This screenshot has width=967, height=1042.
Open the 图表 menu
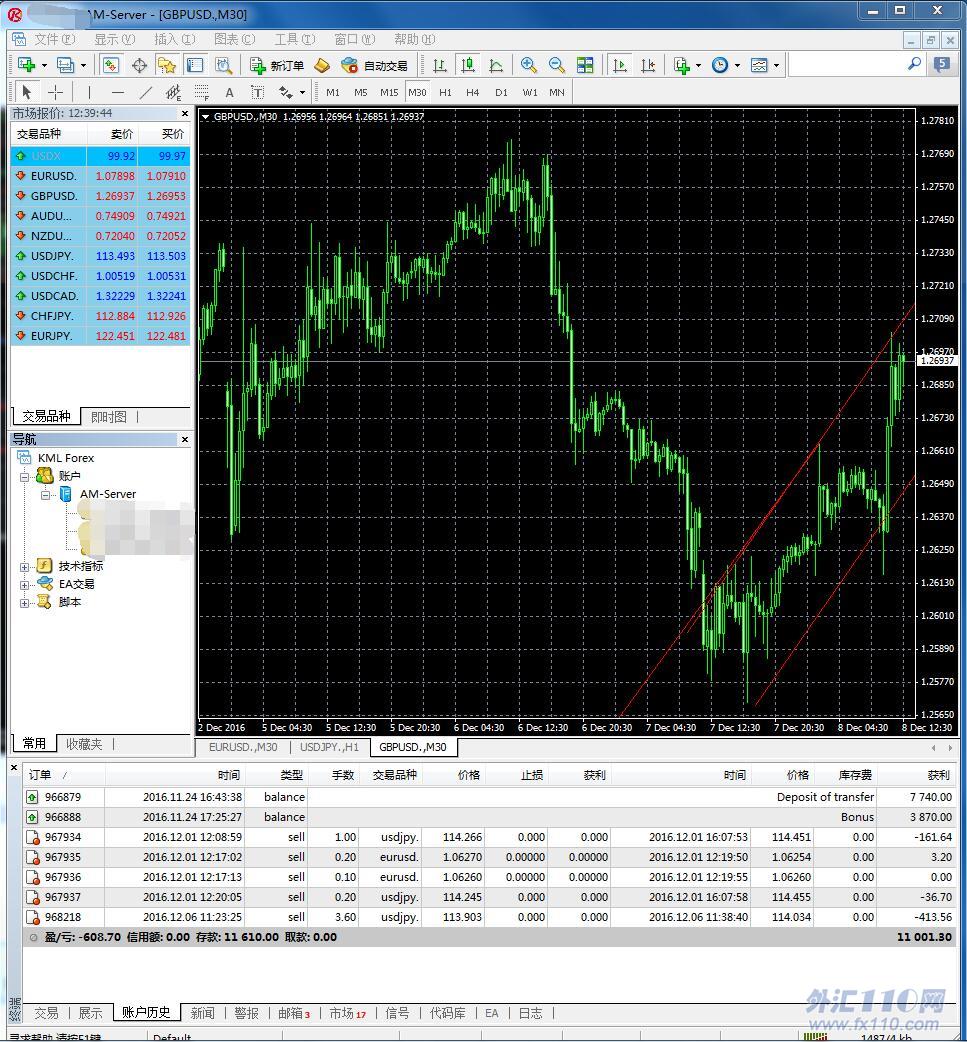[233, 39]
